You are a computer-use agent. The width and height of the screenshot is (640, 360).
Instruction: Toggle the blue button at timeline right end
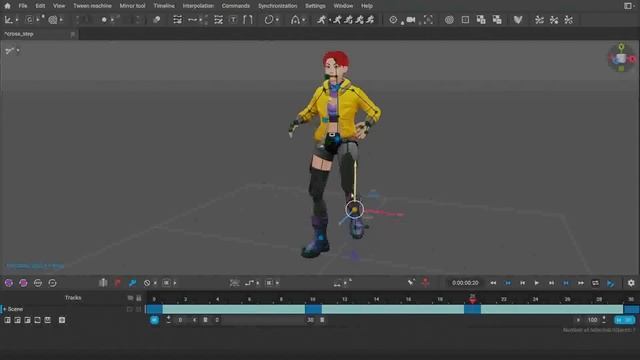click(x=624, y=320)
